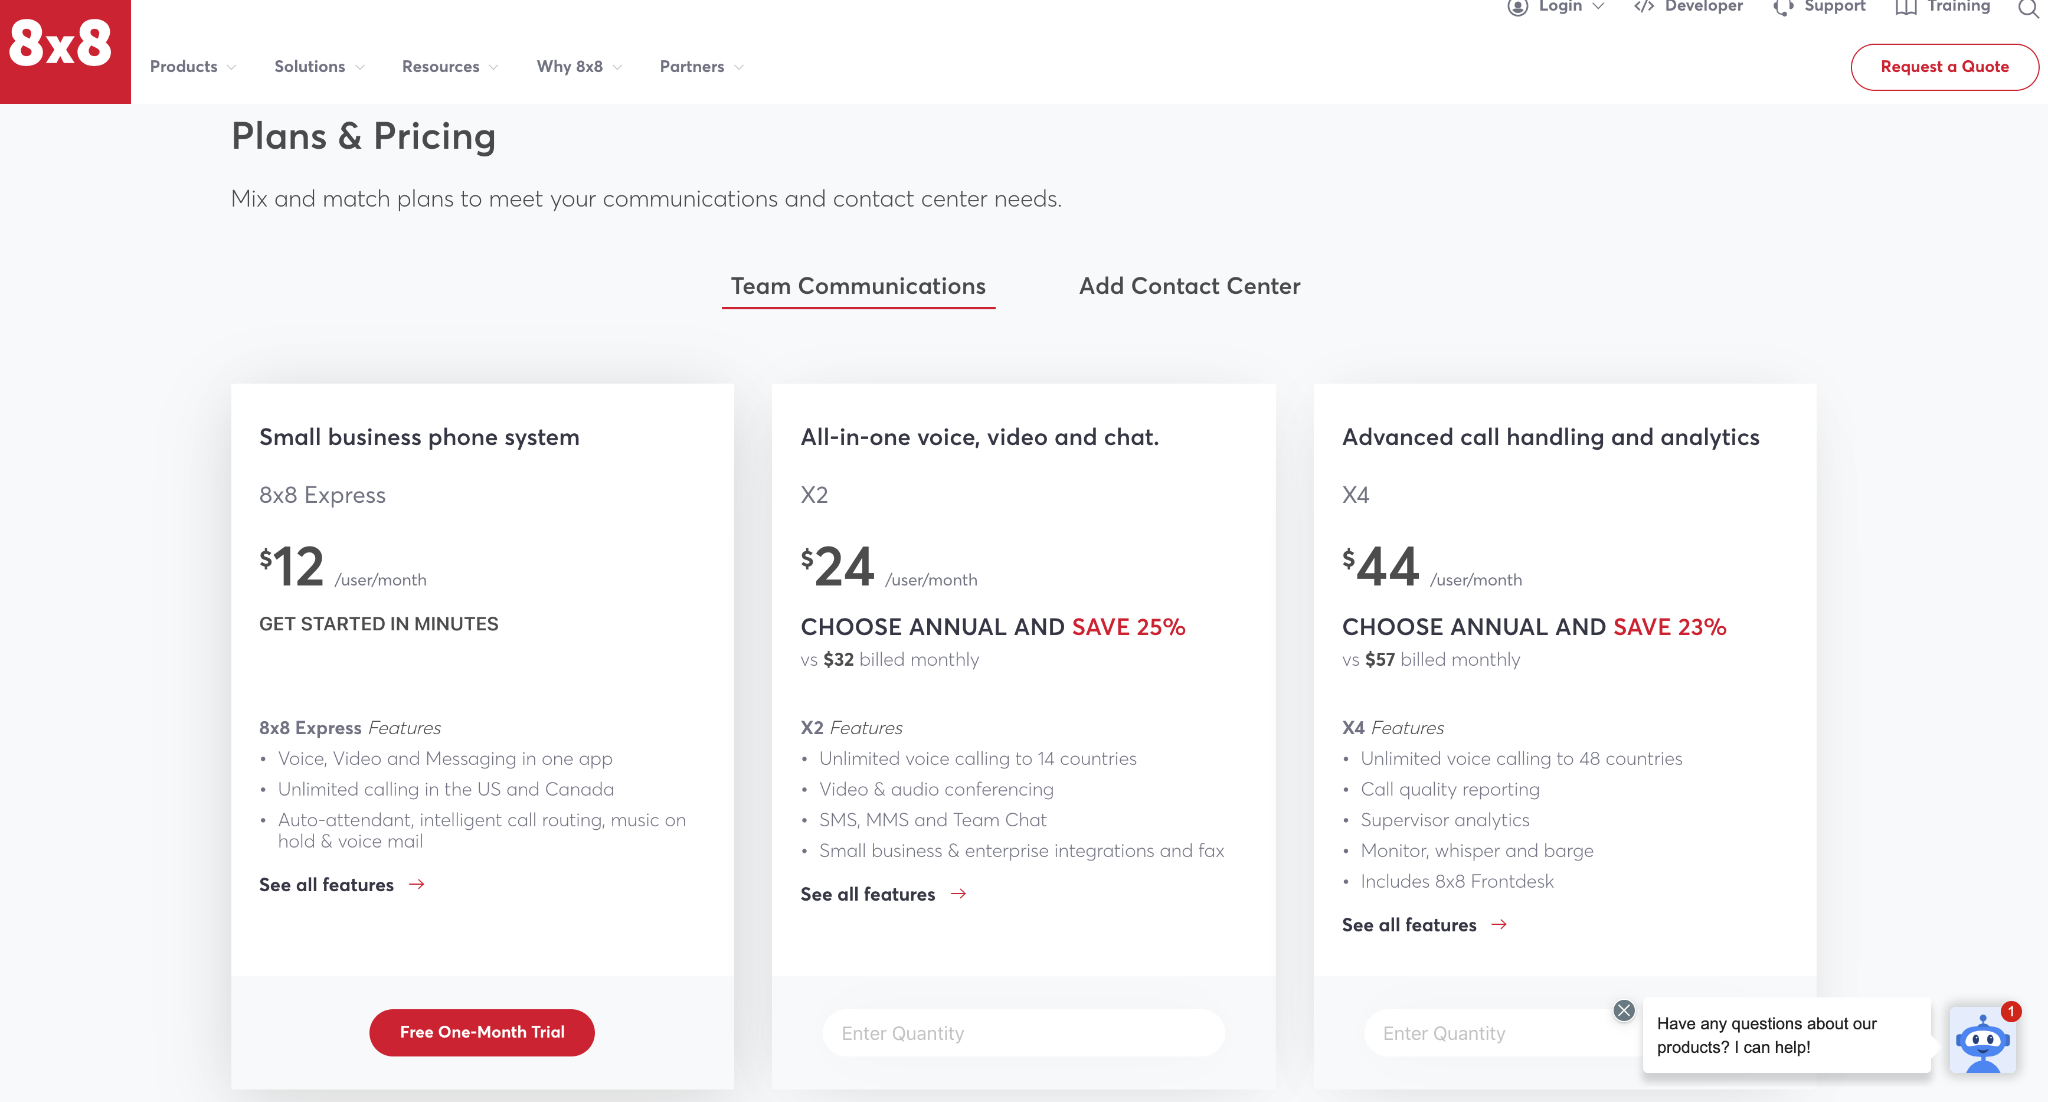The width and height of the screenshot is (2048, 1102).
Task: Switch to Add Contact Center tab
Action: click(x=1189, y=287)
